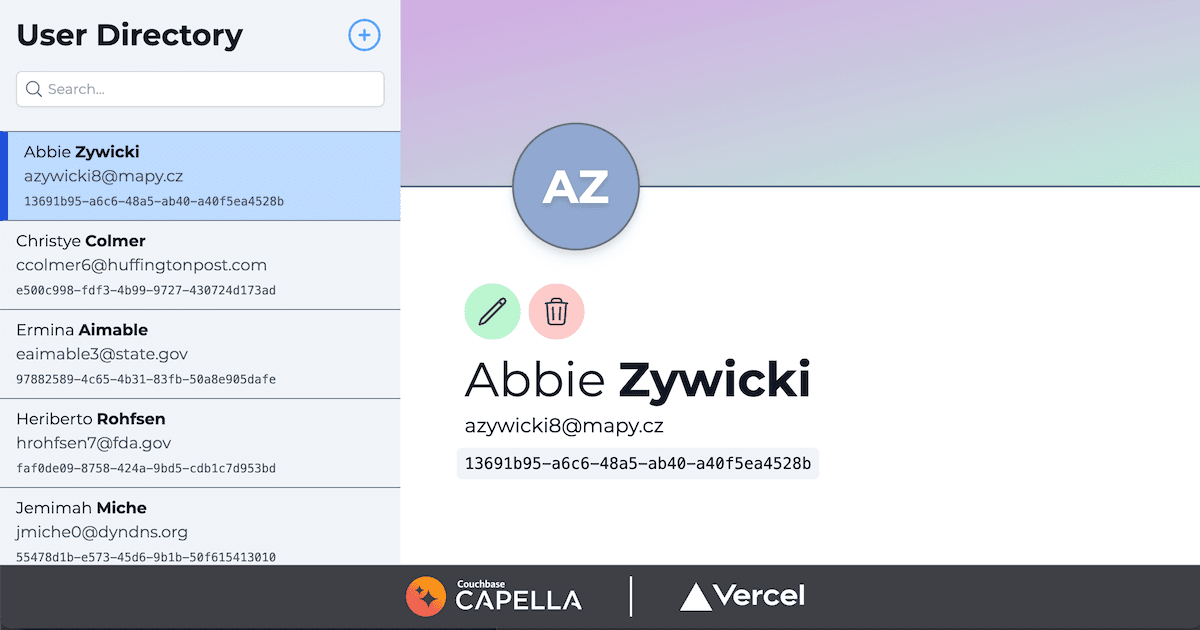
Task: Open Ermina Aimable's profile
Action: 200,354
